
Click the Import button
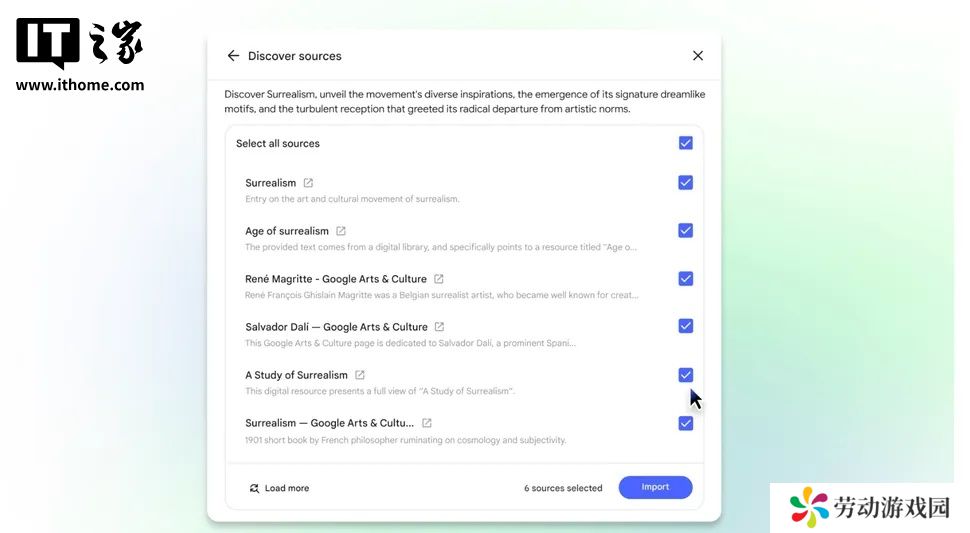[655, 487]
